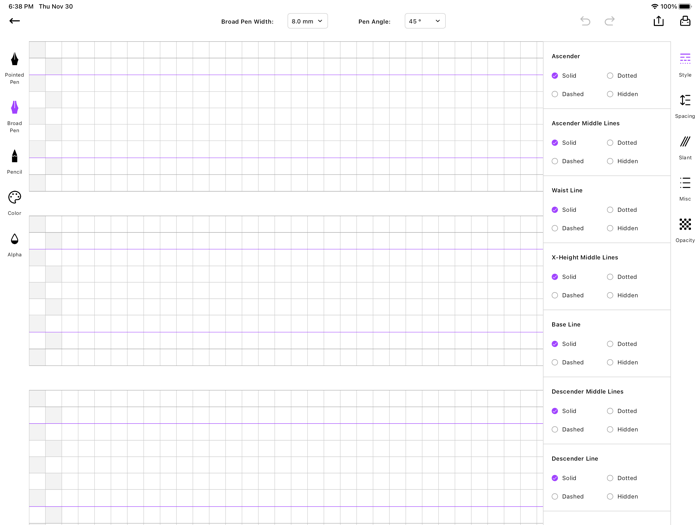The image size is (700, 525).
Task: Select Solid for X-Height Middle Lines
Action: [x=564, y=277]
